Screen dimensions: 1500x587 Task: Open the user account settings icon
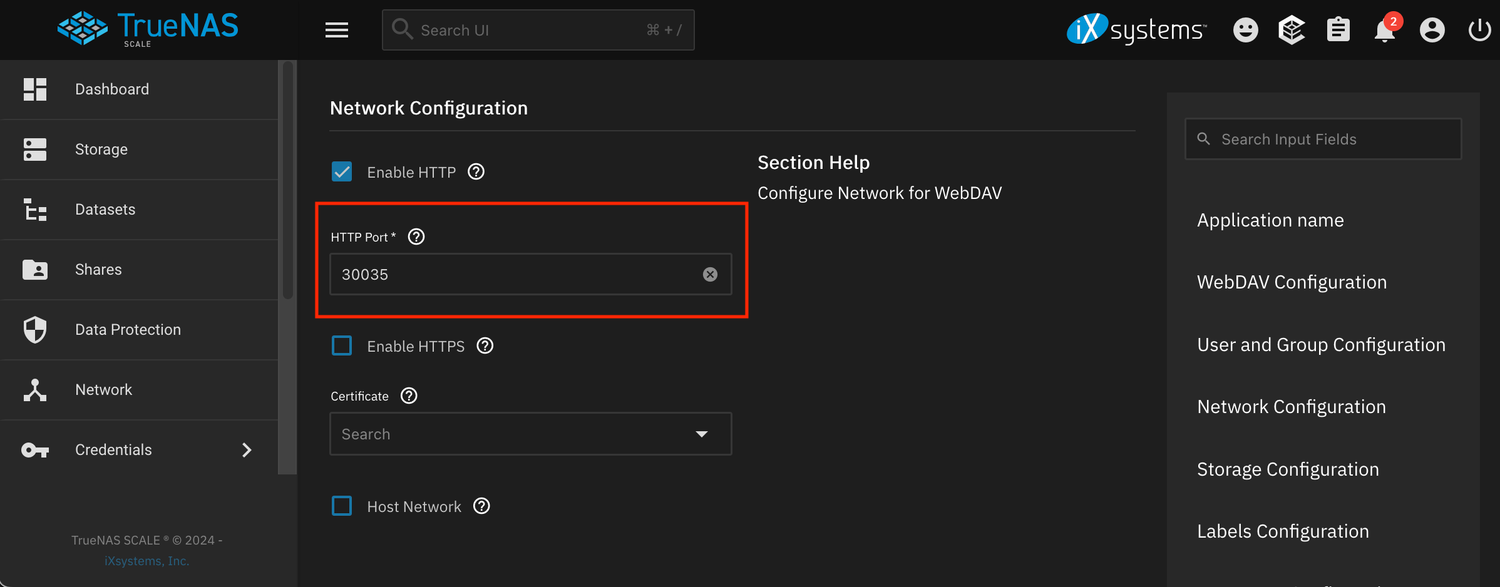(1432, 30)
